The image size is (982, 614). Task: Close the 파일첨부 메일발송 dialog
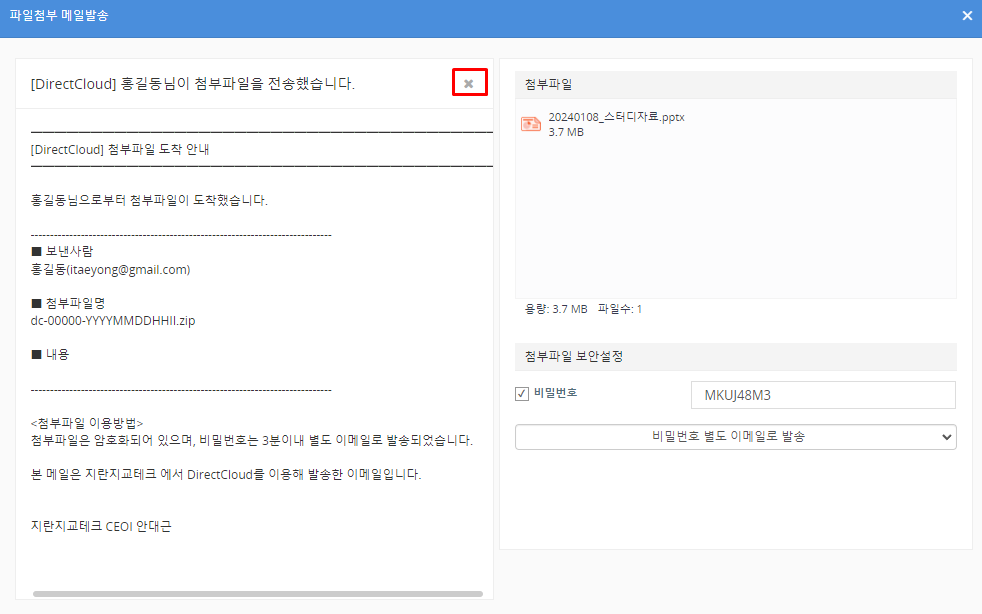[966, 16]
